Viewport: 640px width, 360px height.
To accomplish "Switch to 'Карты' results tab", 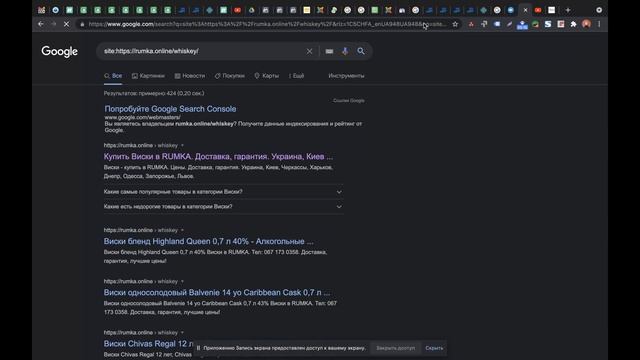I will (x=267, y=76).
